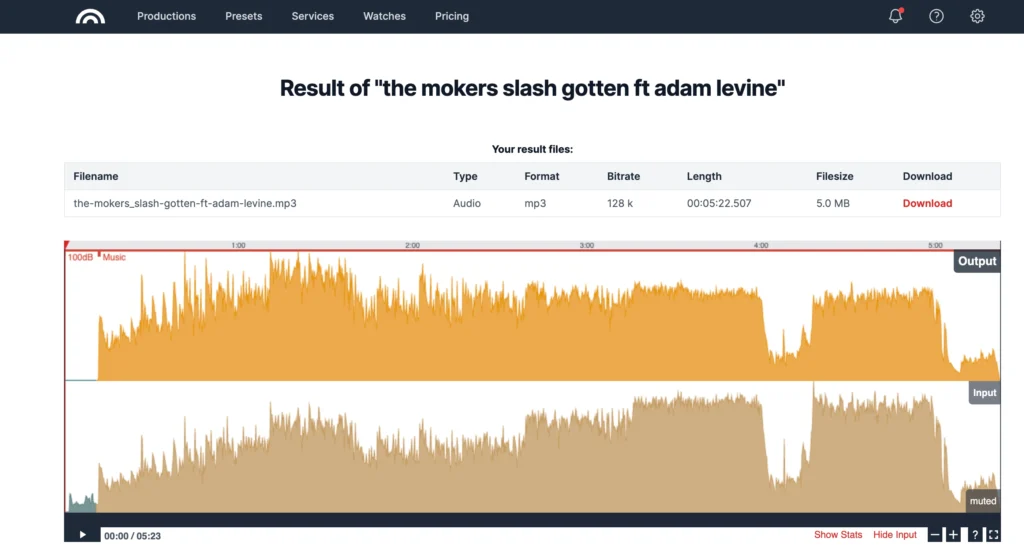Toggle the Input track label

point(984,393)
